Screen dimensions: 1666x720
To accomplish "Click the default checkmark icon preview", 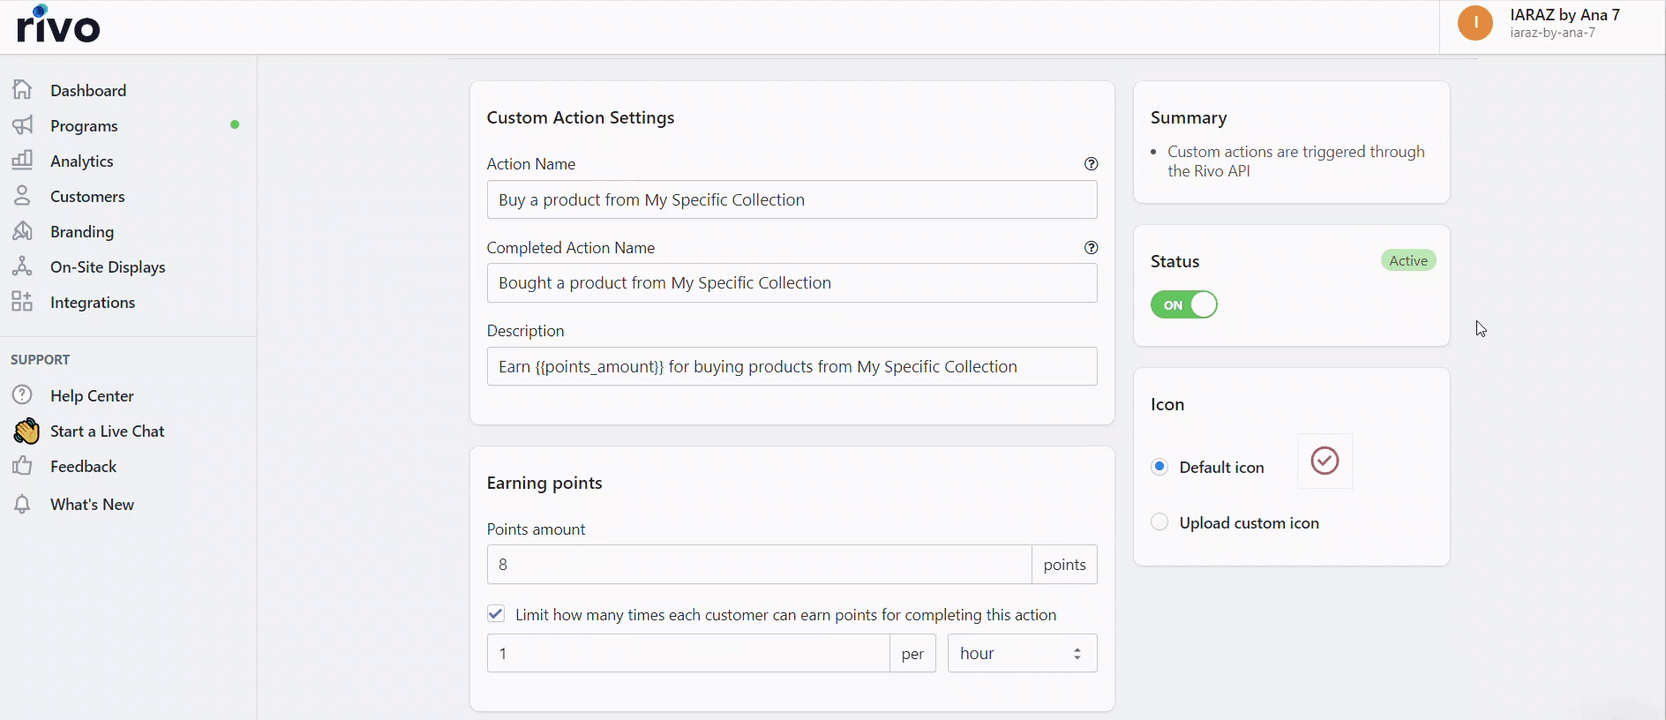I will [1325, 461].
